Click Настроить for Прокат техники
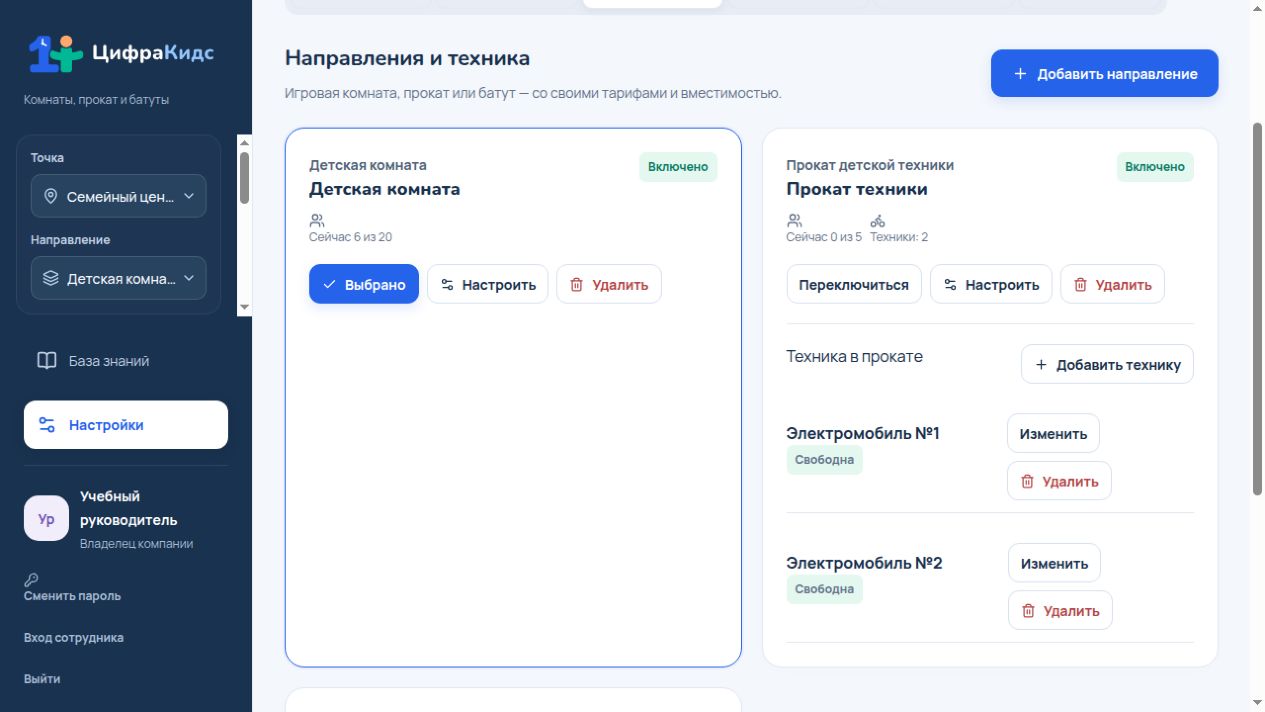Viewport: 1265px width, 712px height. tap(991, 285)
